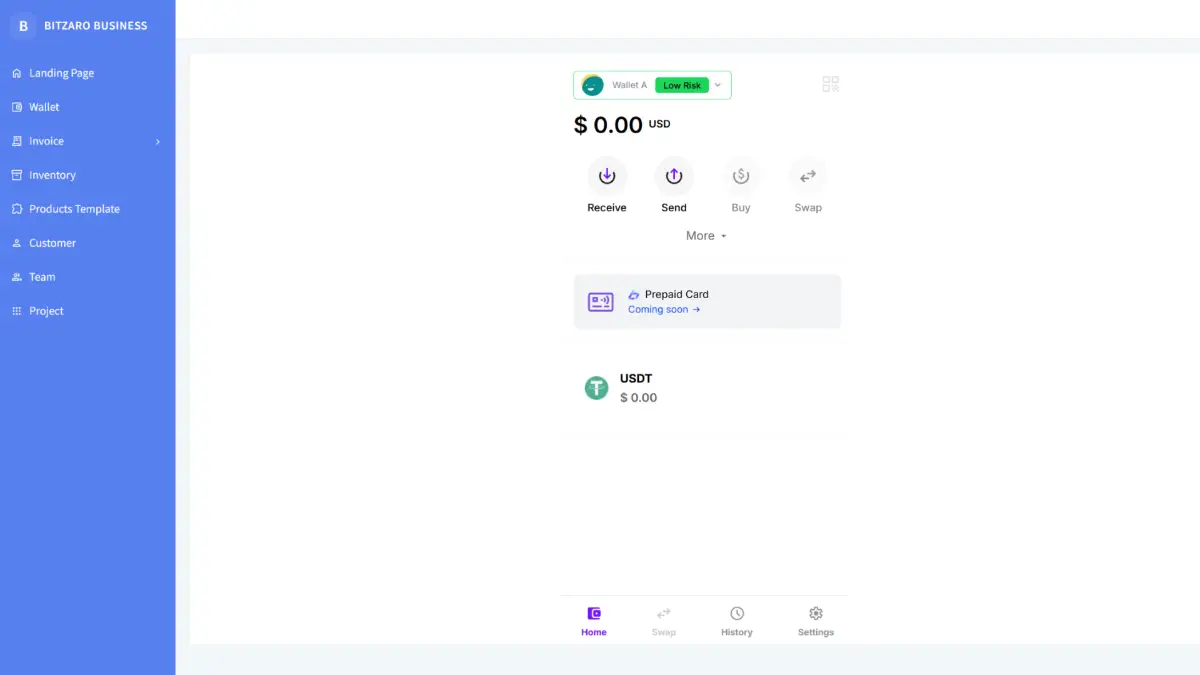Click the Bitzaro B logo icon

point(24,26)
